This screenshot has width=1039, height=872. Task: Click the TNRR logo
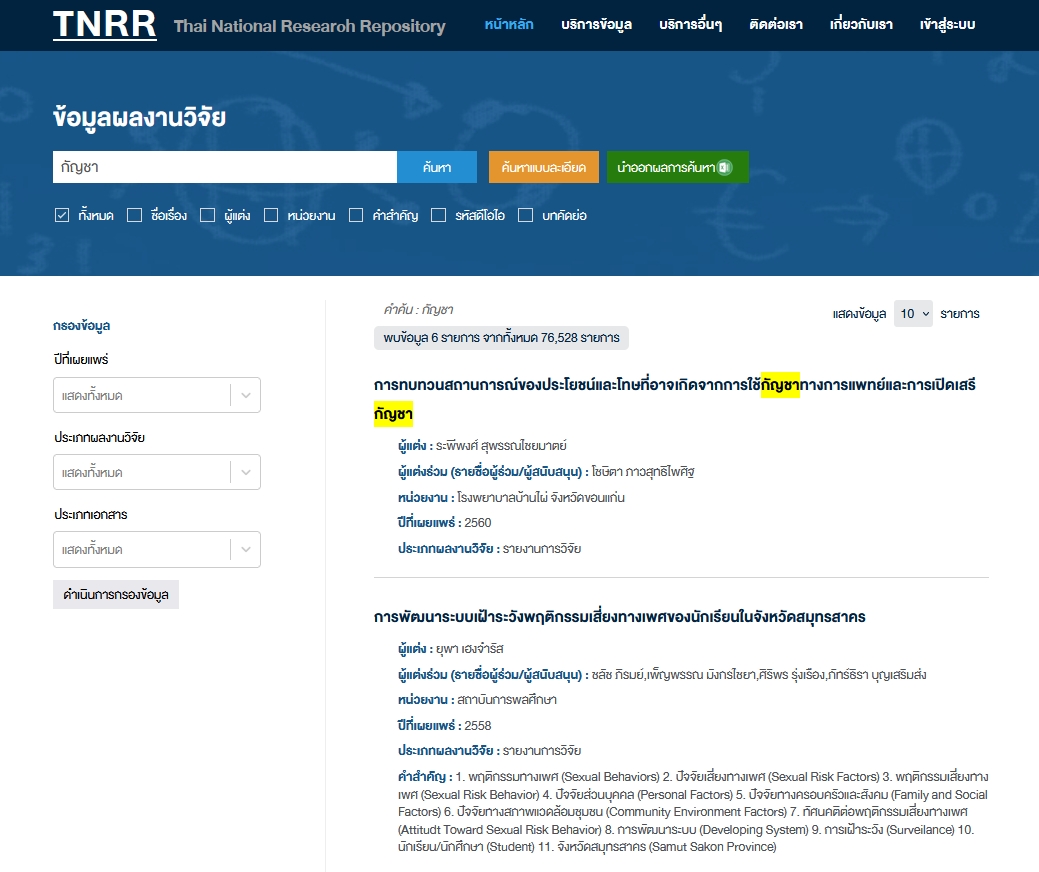tap(104, 25)
